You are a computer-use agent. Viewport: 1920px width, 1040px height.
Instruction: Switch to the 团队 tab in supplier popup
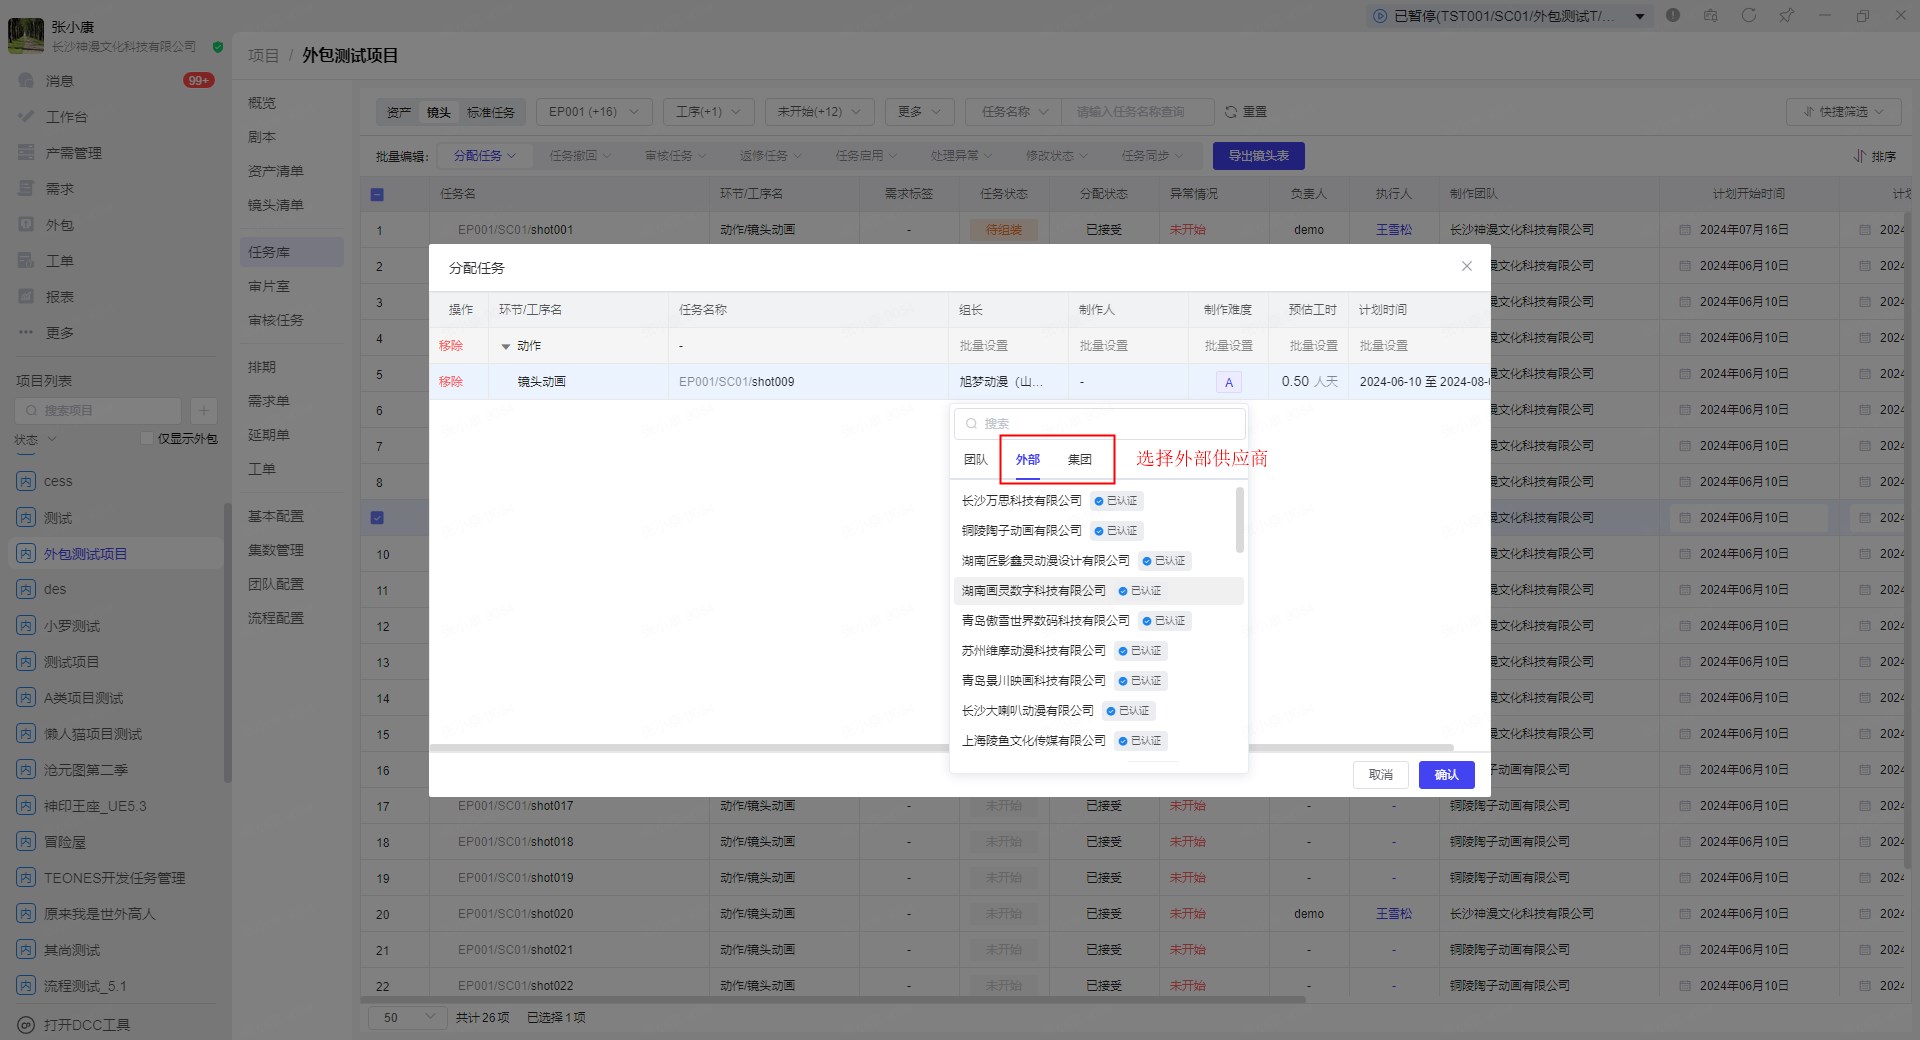[x=975, y=460]
